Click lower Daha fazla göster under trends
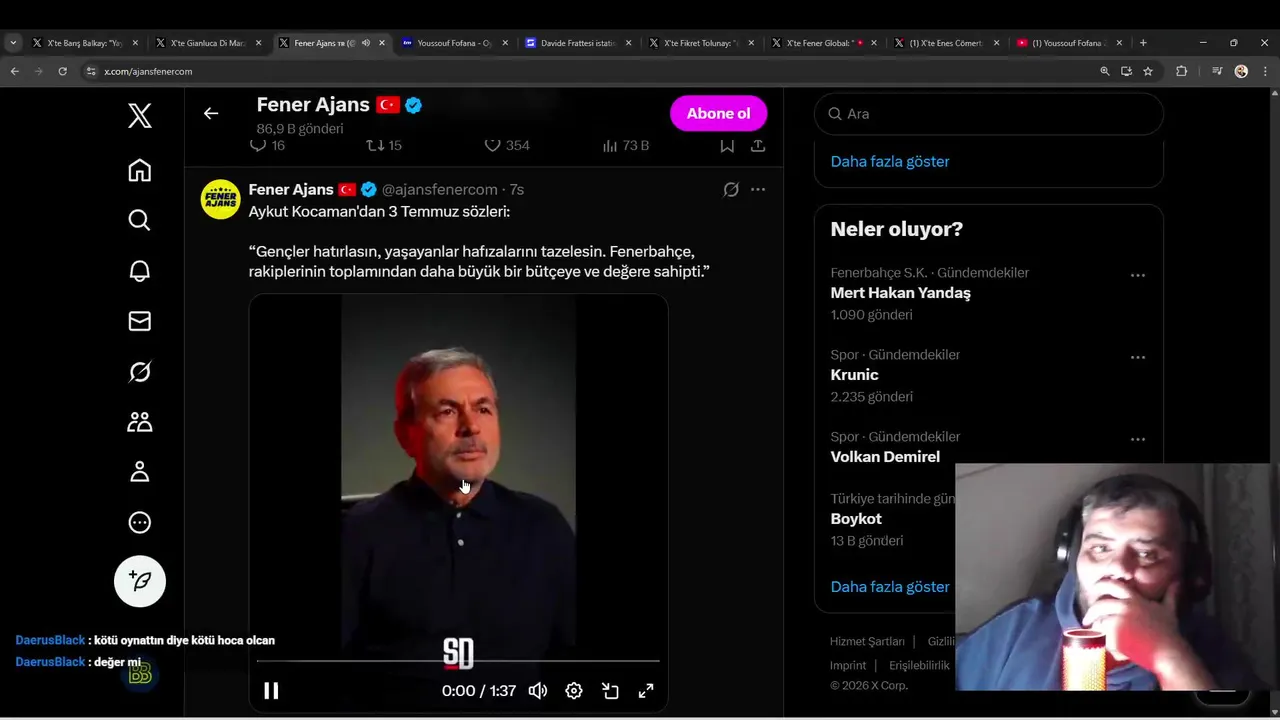Viewport: 1280px width, 720px height. 890,587
